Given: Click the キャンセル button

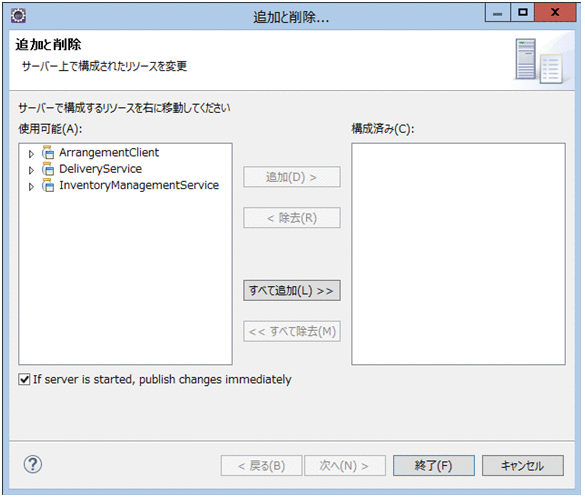Looking at the screenshot, I should point(523,466).
